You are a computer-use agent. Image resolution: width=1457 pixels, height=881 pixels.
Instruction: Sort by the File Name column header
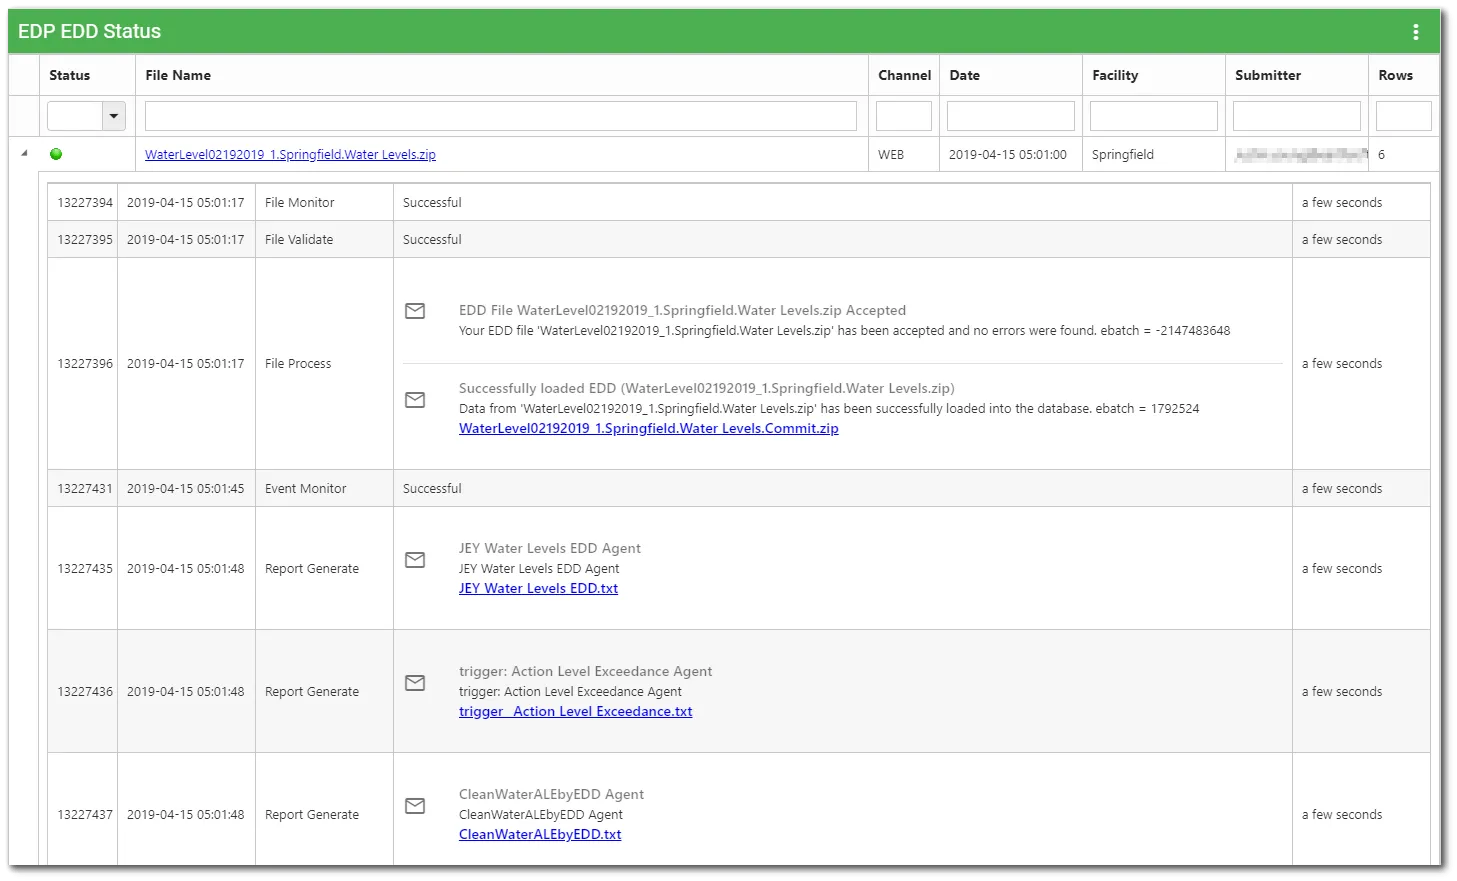[178, 75]
